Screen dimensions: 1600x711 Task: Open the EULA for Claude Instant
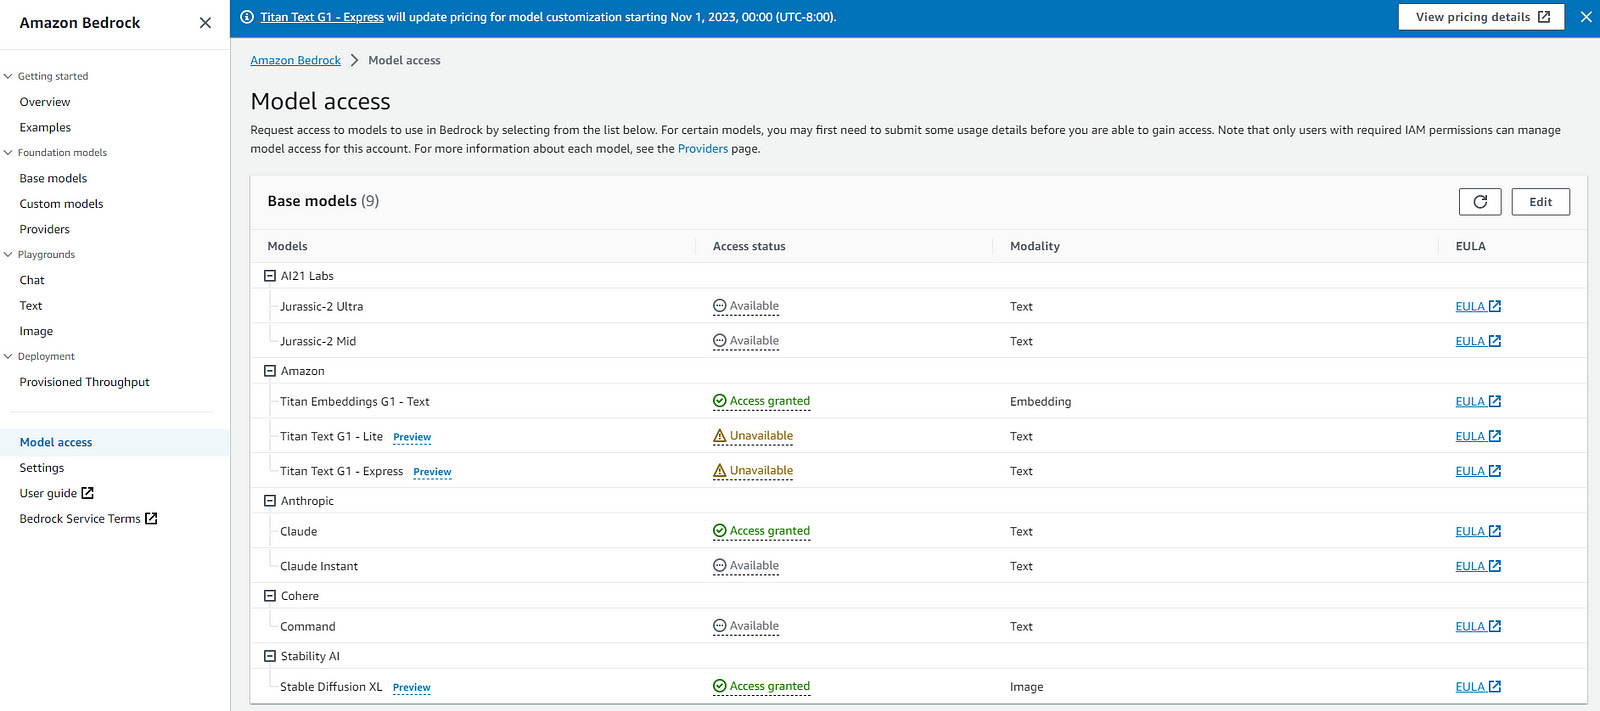click(x=1478, y=567)
